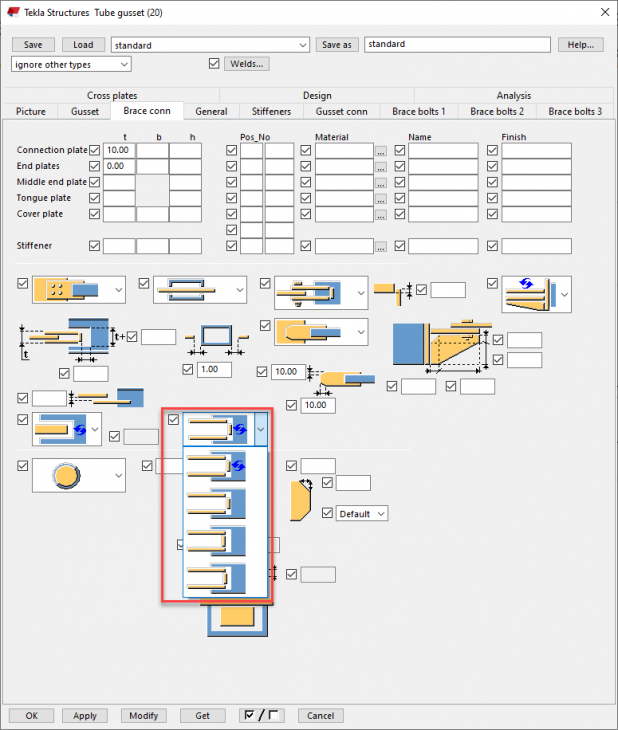Click the chamfered plate shape image
Viewport: 618px width, 730px height.
pyautogui.click(x=300, y=500)
